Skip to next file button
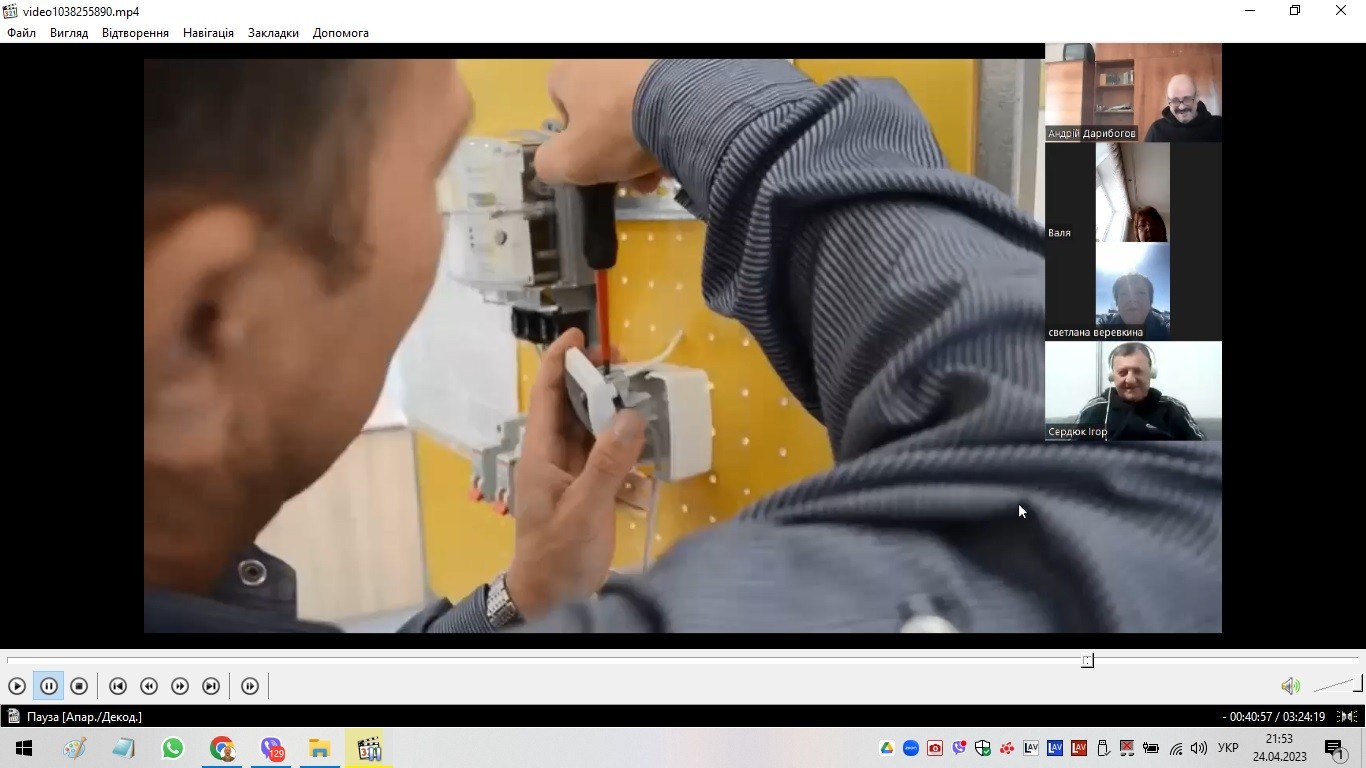Screen dimensions: 1366x768 pos(211,686)
